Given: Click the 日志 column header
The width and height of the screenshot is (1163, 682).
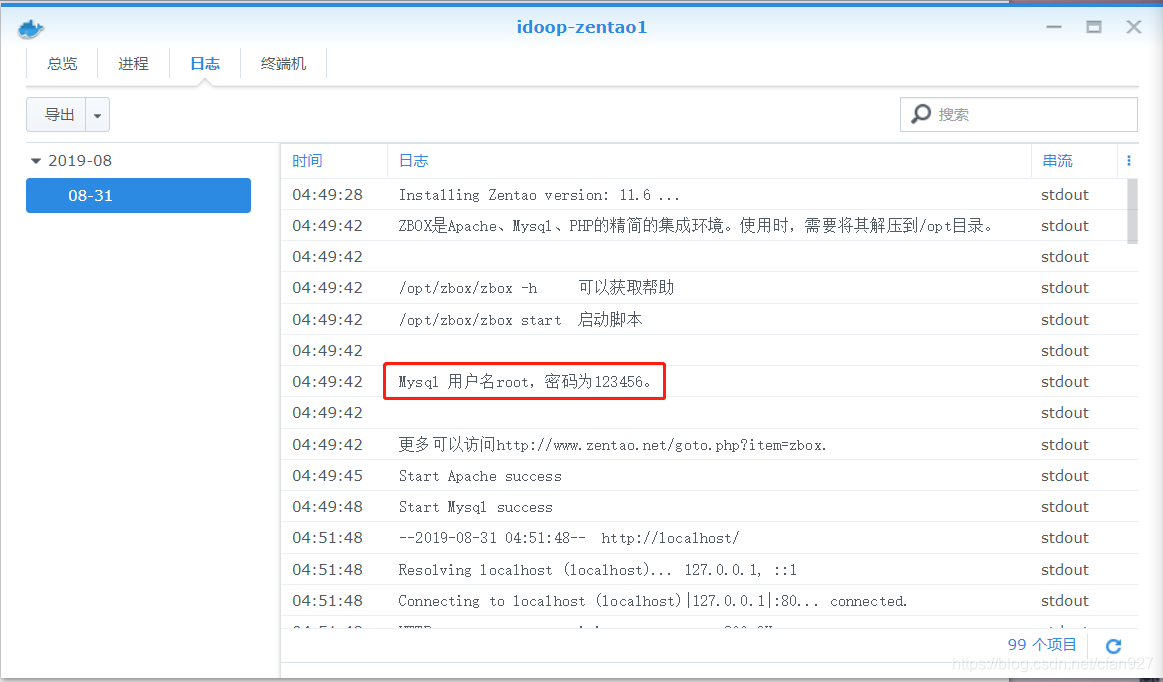Looking at the screenshot, I should point(709,160).
